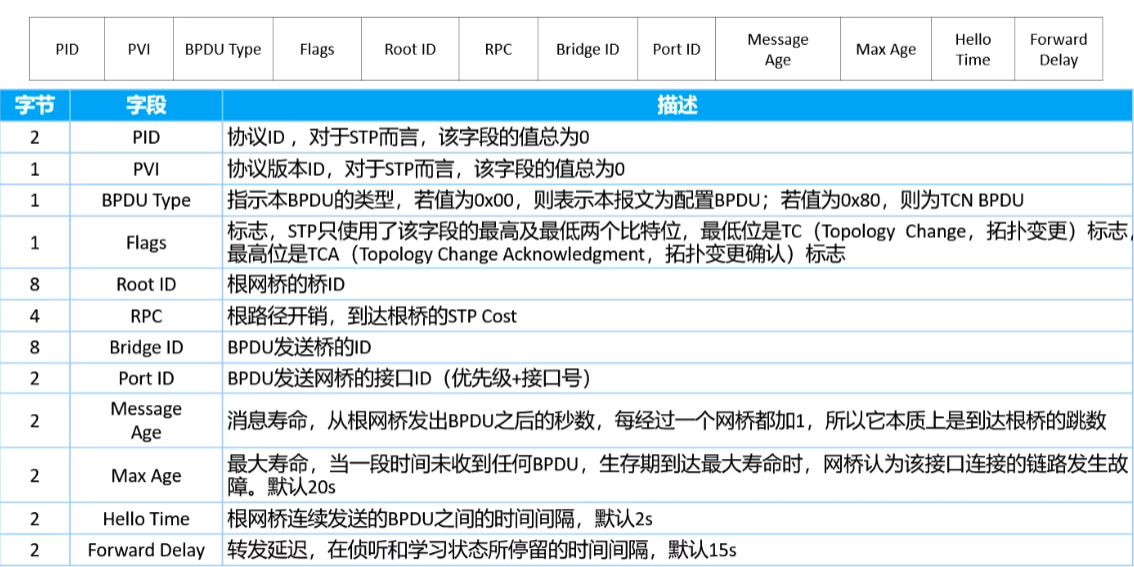The image size is (1134, 567).
Task: Click the RPC box in the top diagram
Action: click(x=498, y=50)
